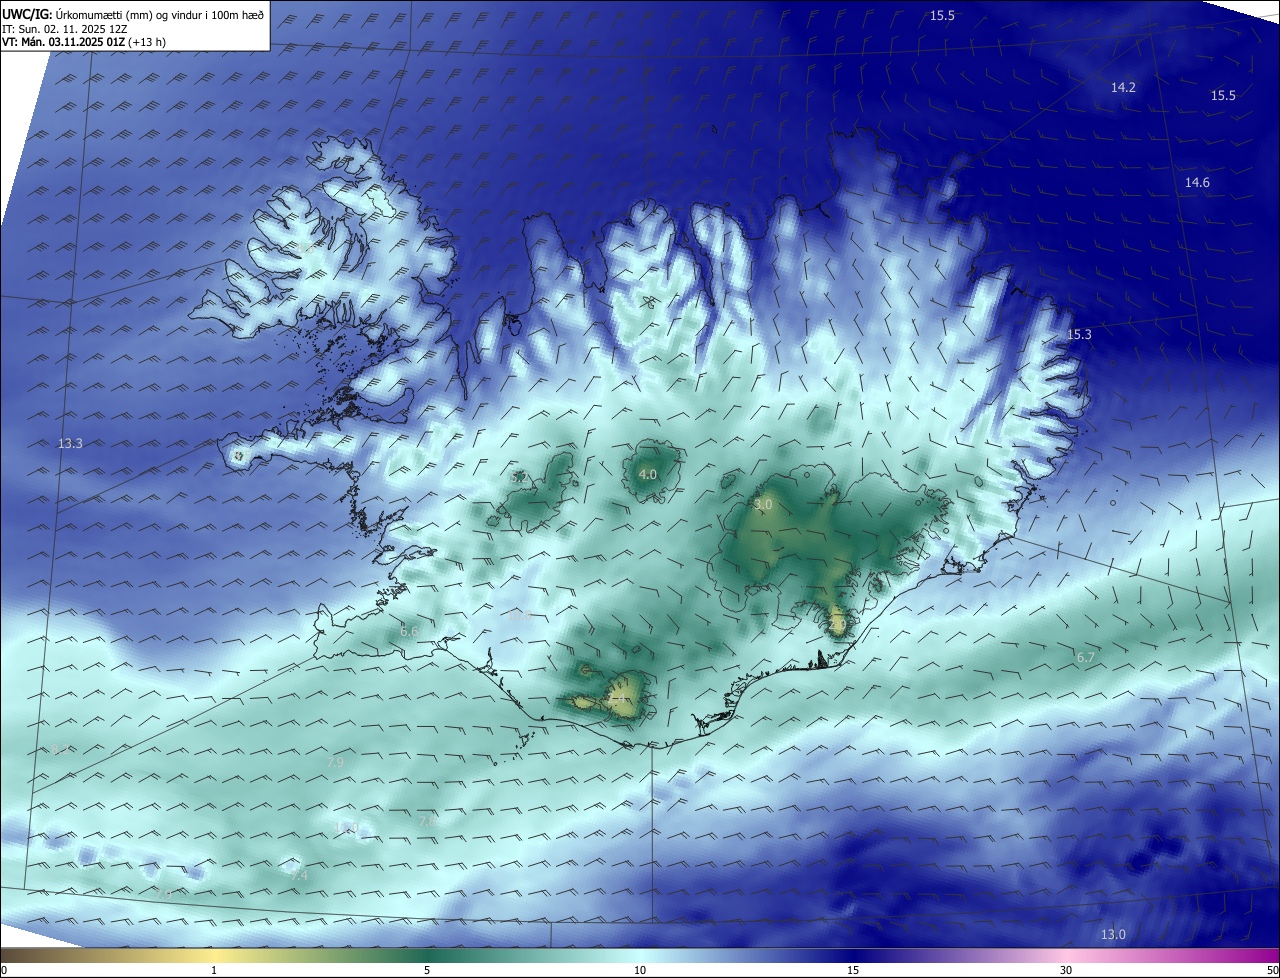Click the 6.7 value label in the southeastern sea

pos(1086,657)
